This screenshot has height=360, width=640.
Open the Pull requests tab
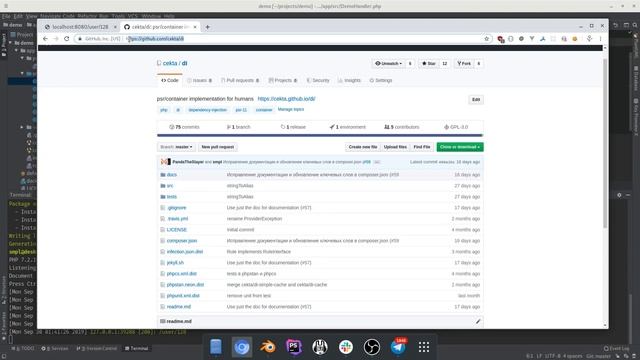(240, 80)
